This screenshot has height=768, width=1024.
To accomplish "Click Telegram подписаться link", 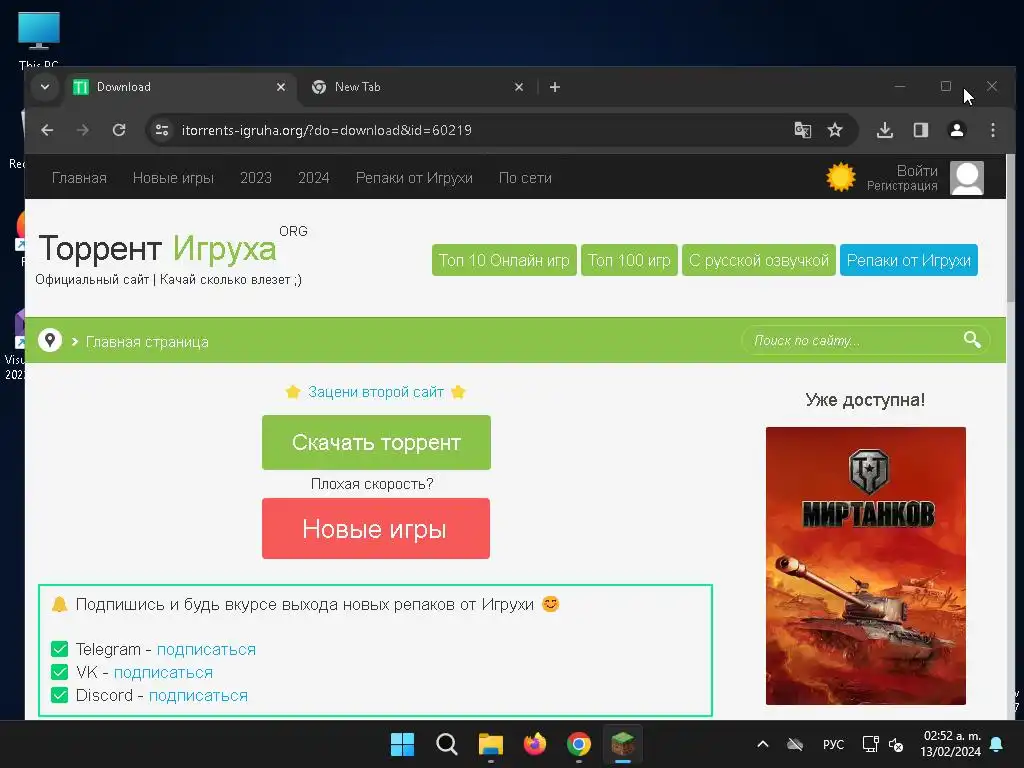I will coord(206,649).
